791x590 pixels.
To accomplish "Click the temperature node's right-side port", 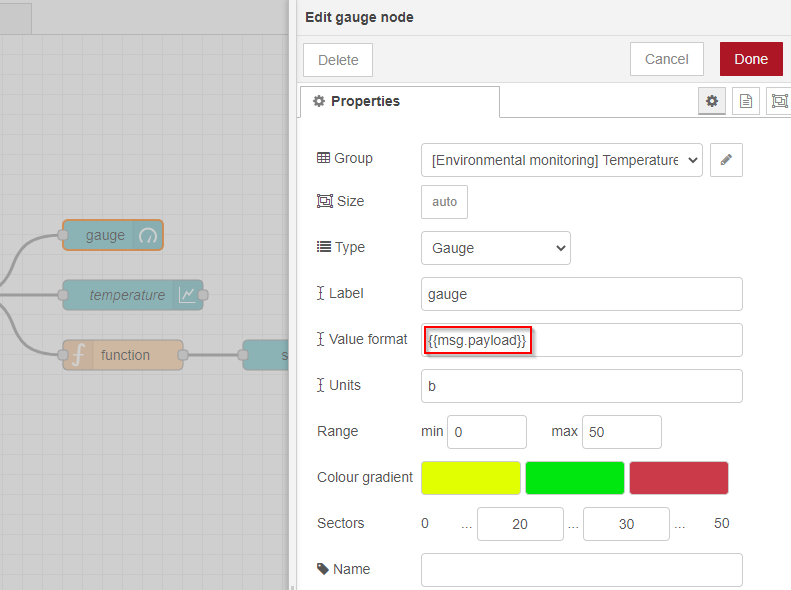I will [x=203, y=295].
